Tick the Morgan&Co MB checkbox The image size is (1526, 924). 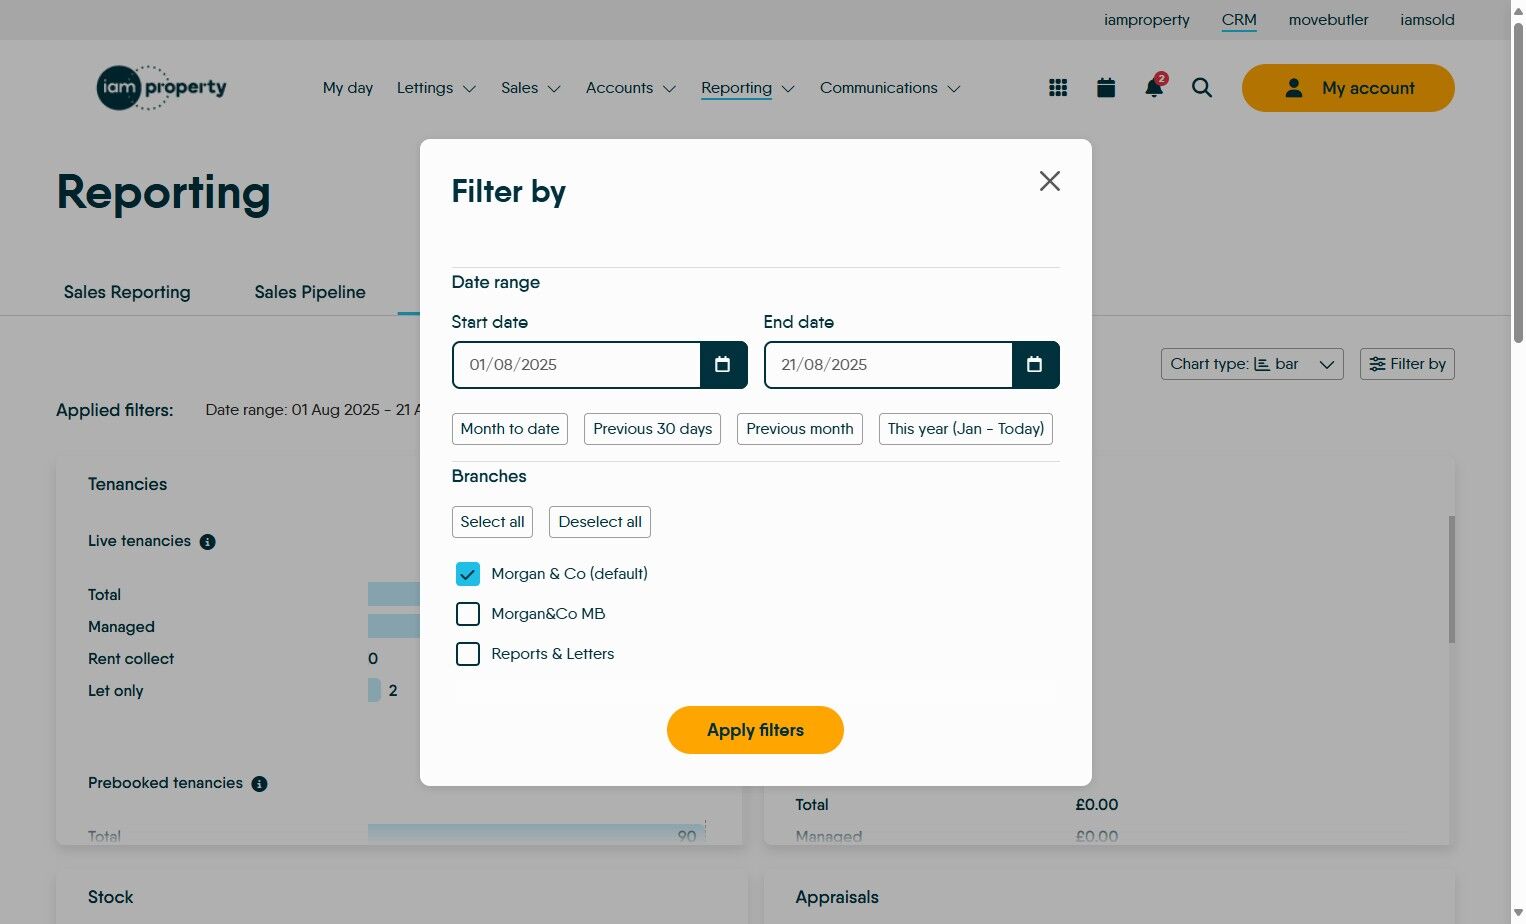[468, 614]
